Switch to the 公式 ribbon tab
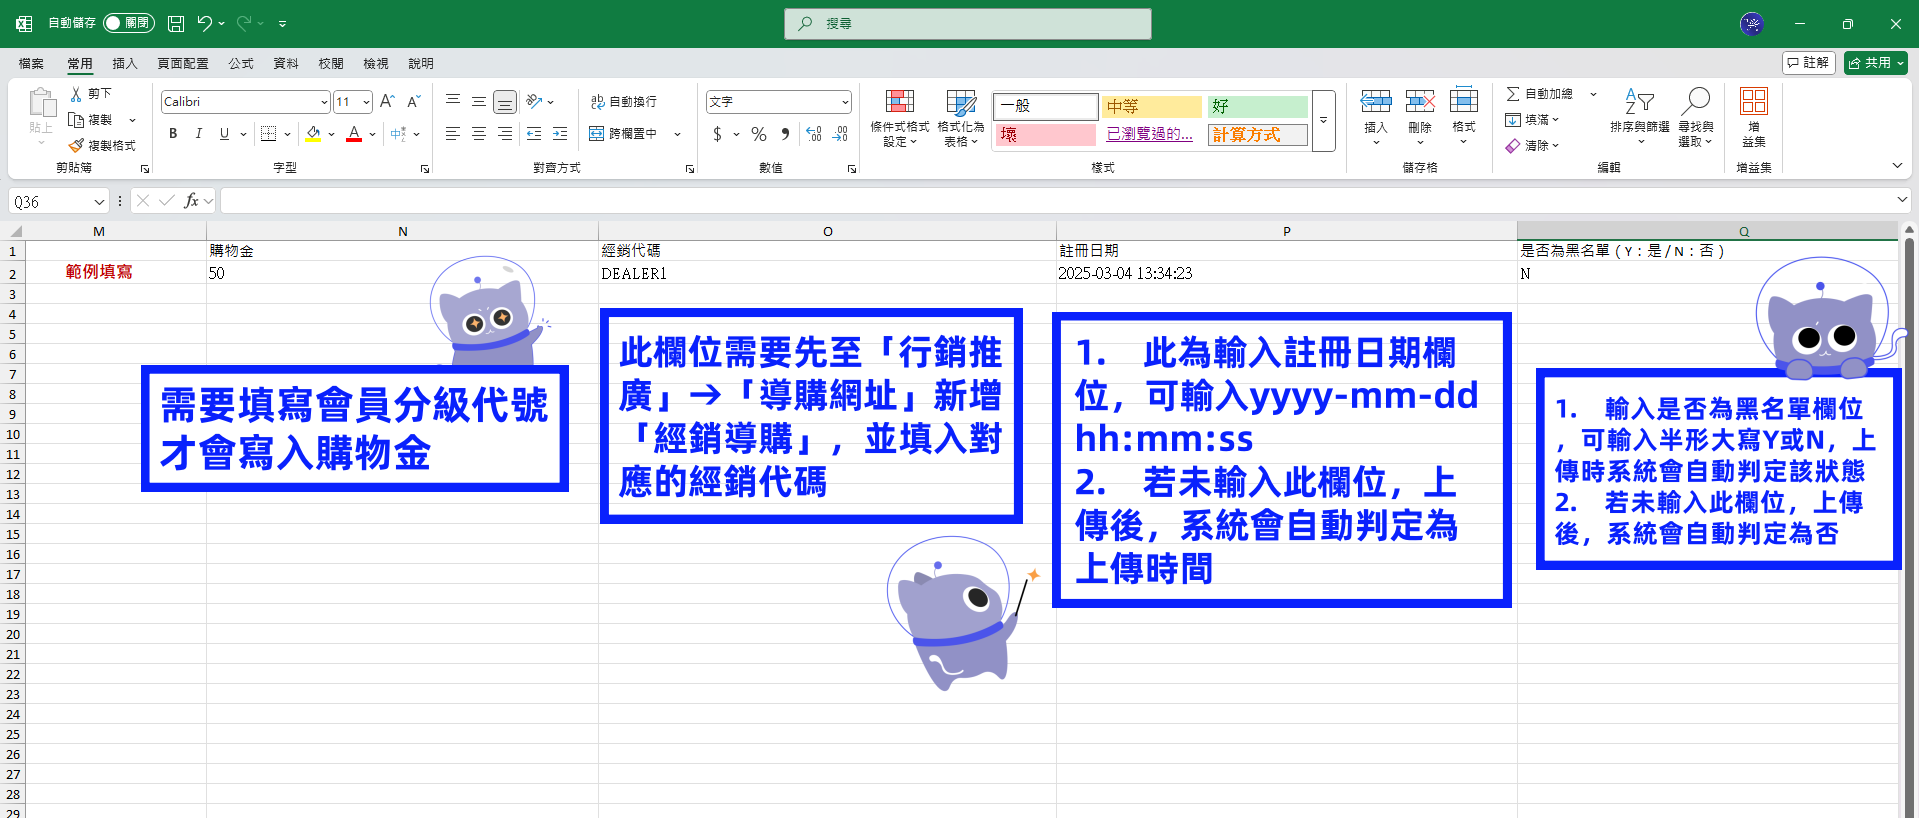Screen dimensions: 1919x818 pos(241,63)
